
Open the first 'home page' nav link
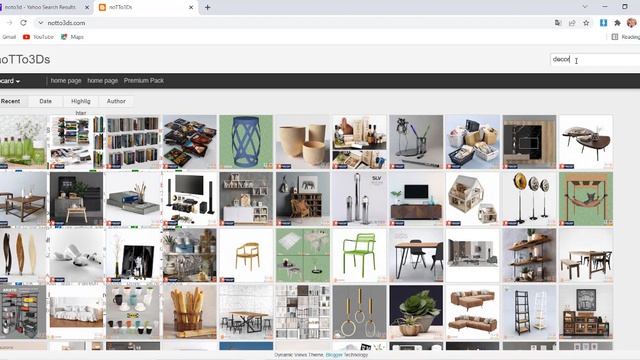click(x=66, y=81)
